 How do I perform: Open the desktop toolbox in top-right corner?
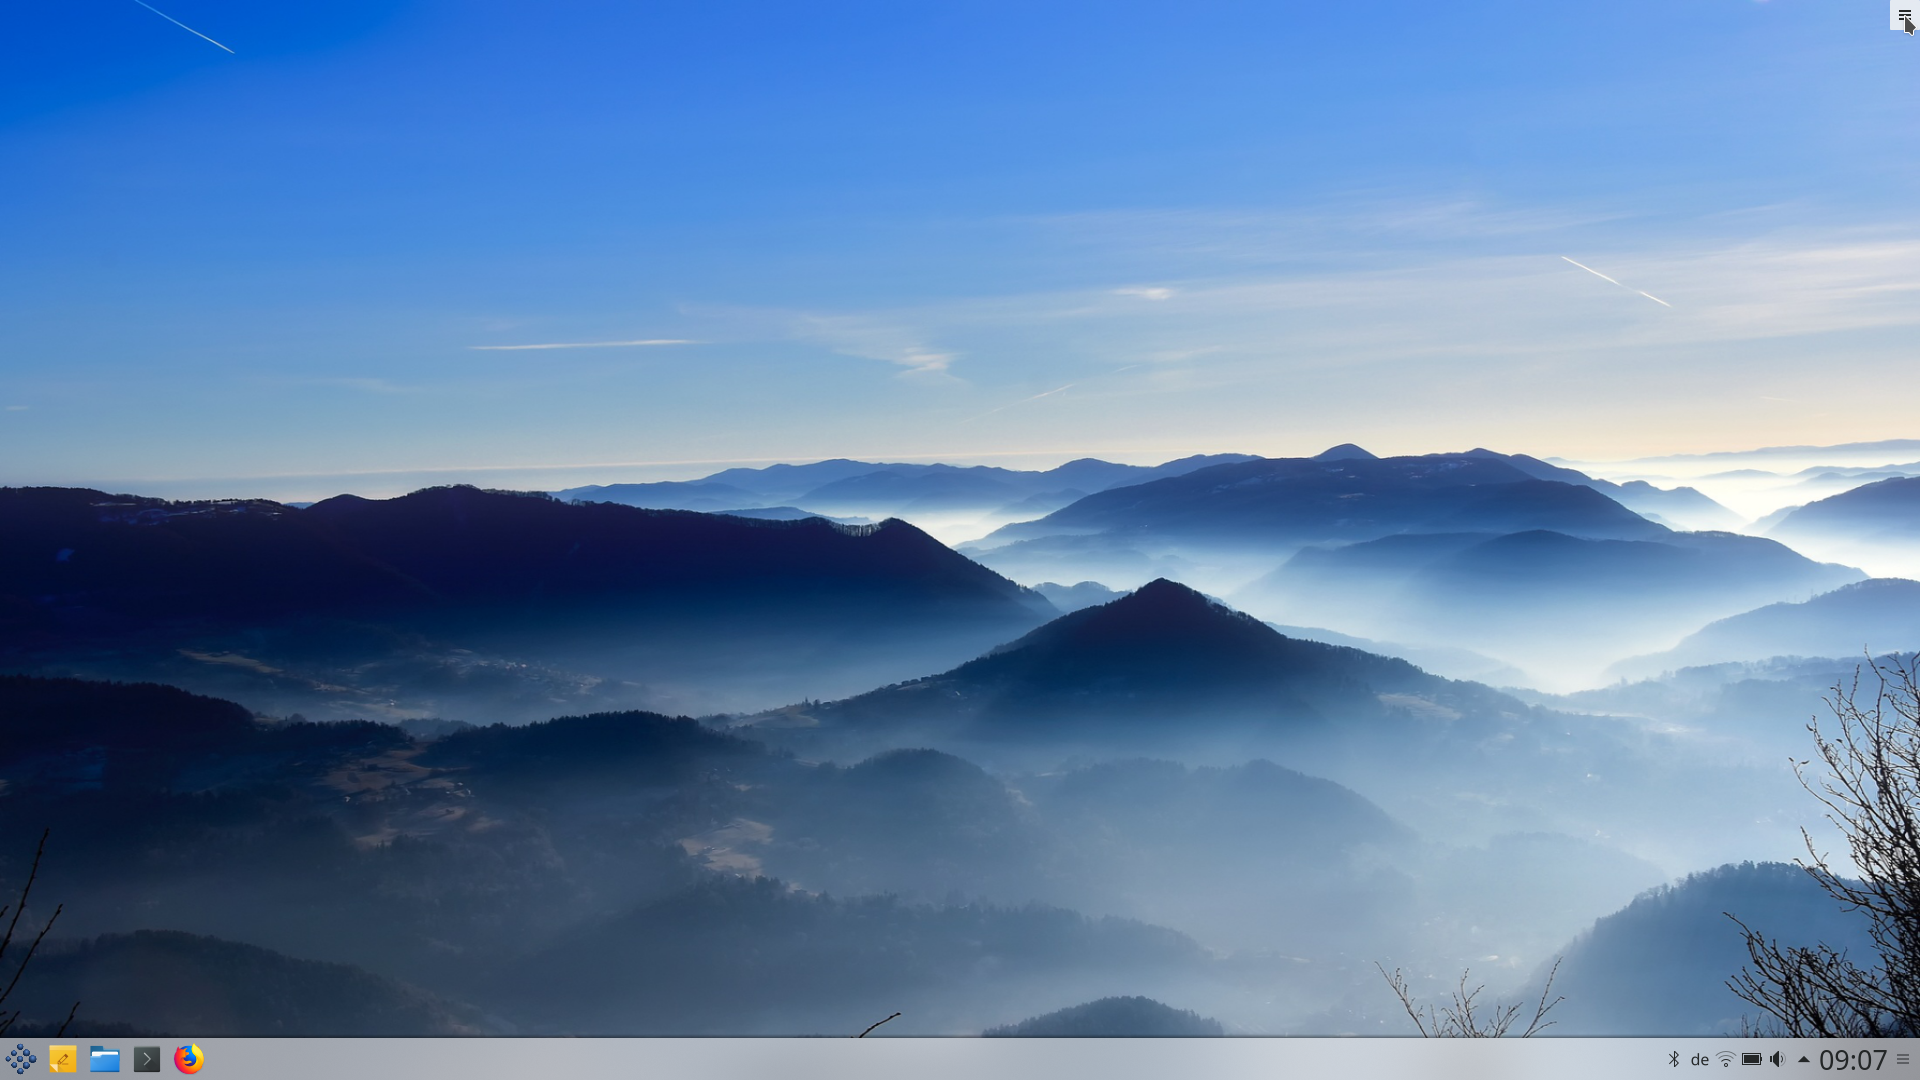[x=1903, y=17]
